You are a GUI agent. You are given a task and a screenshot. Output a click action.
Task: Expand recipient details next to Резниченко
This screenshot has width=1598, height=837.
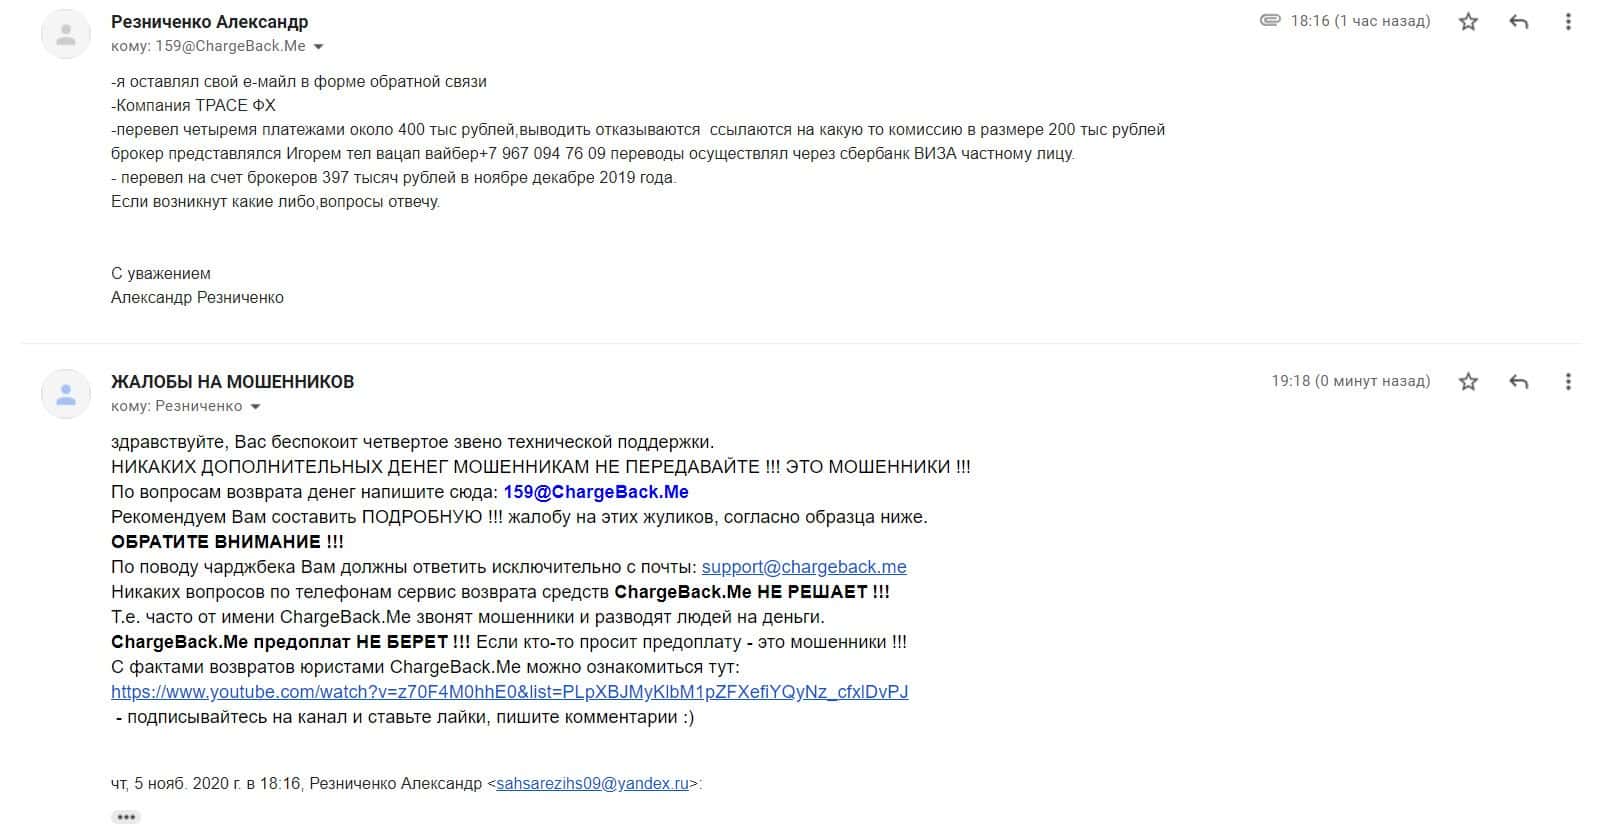(255, 406)
